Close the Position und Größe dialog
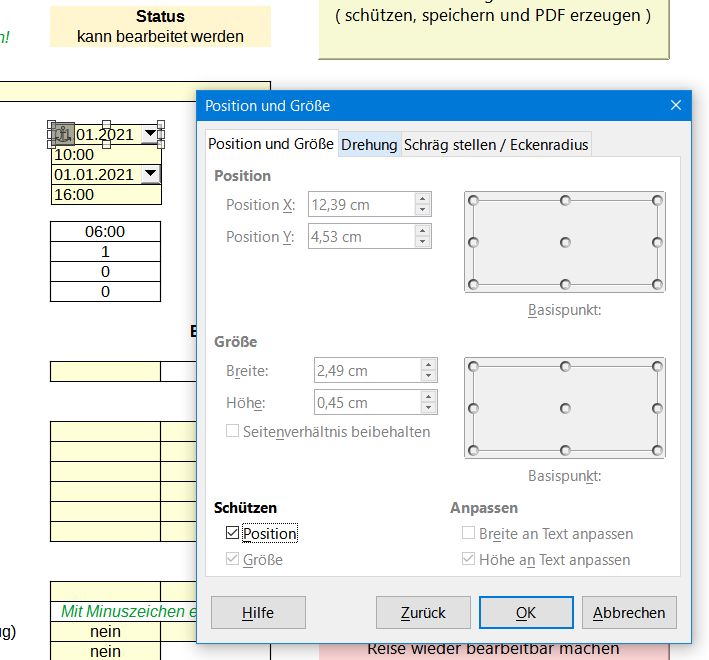This screenshot has width=709, height=660. pyautogui.click(x=676, y=105)
